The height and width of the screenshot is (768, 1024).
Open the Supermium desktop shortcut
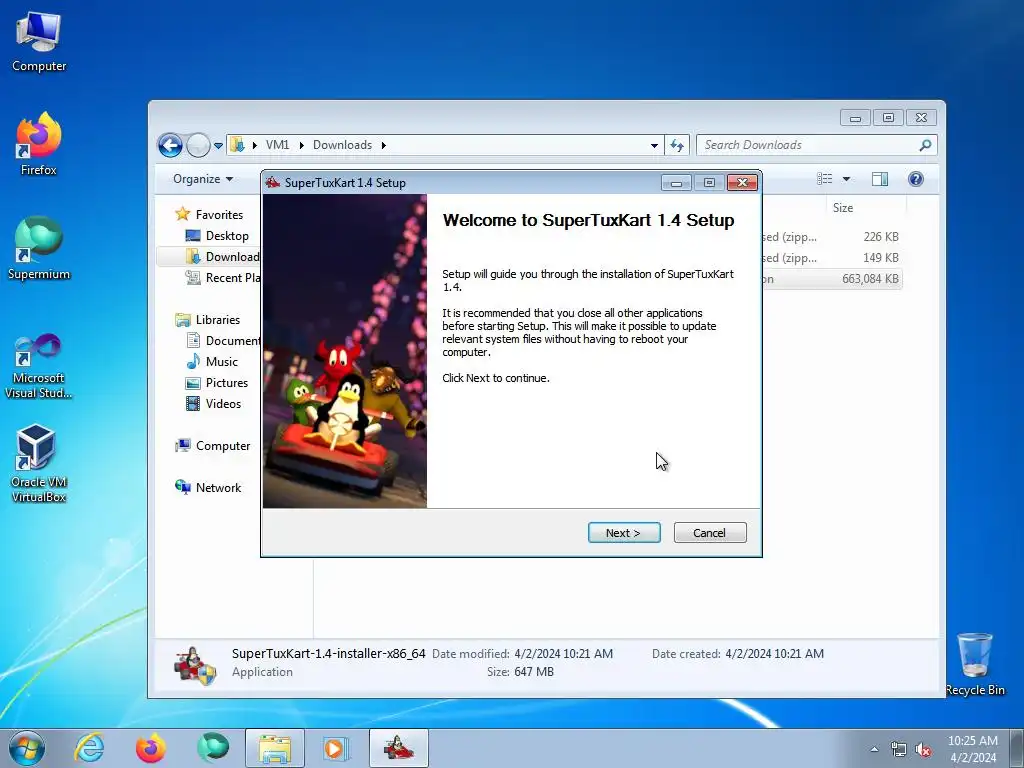39,248
